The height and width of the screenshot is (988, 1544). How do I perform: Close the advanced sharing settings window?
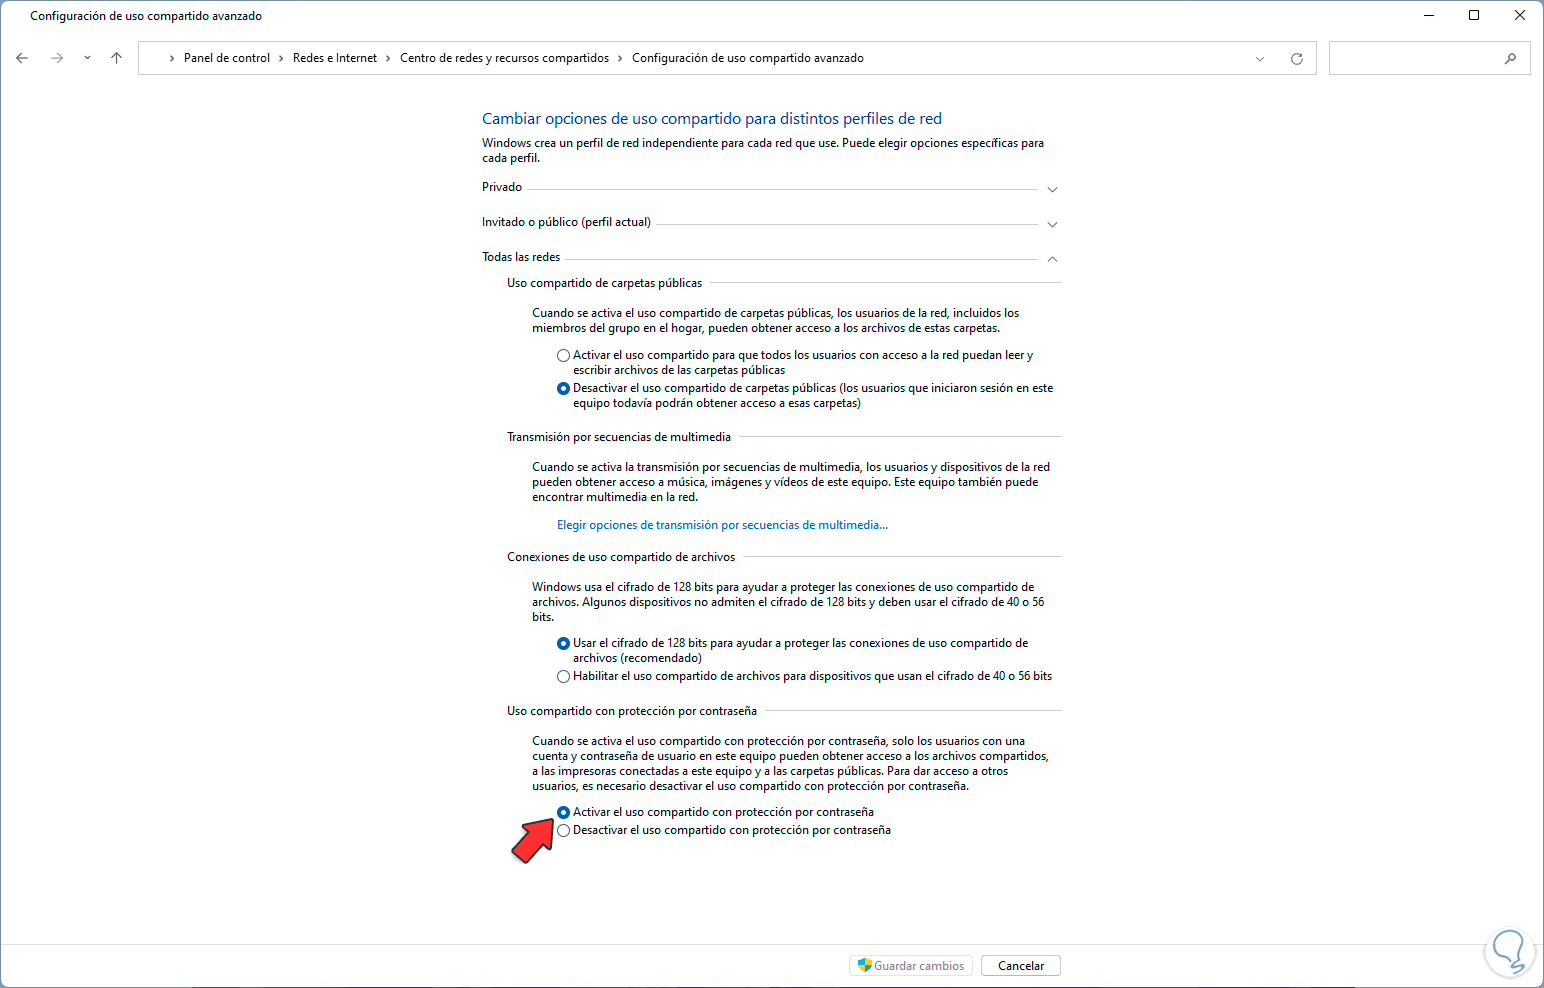pyautogui.click(x=1520, y=15)
